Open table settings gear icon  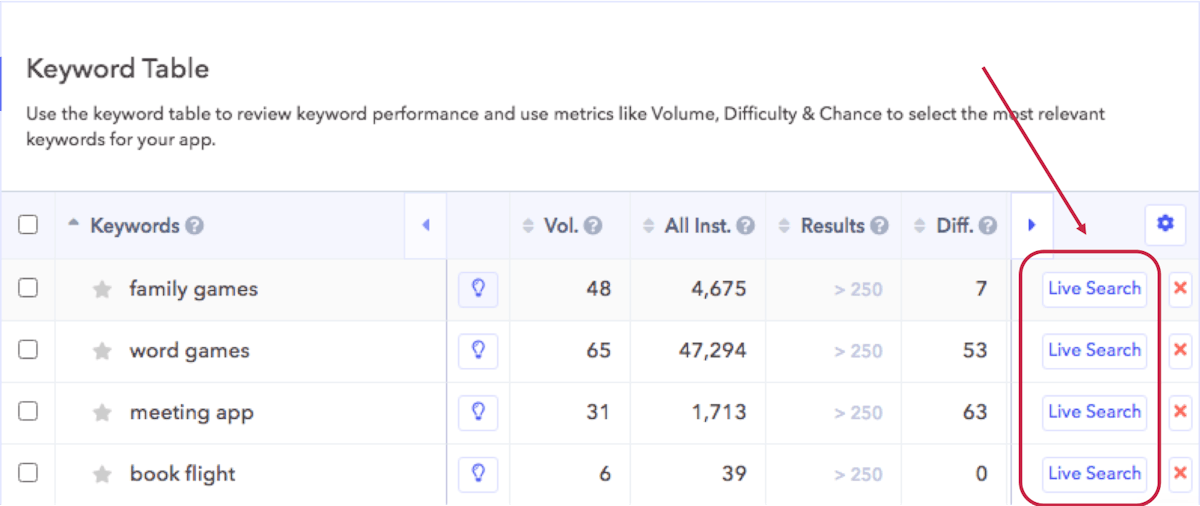click(x=1165, y=224)
